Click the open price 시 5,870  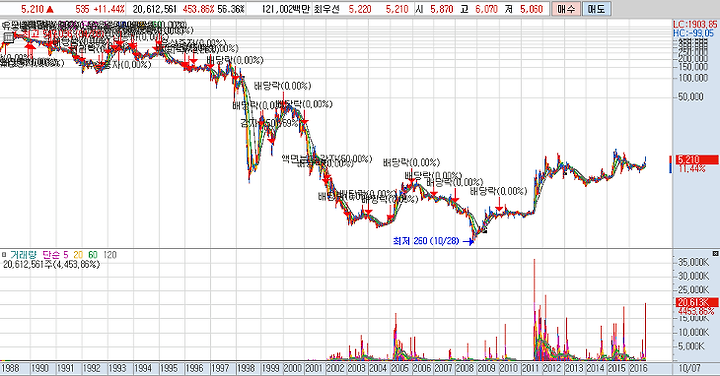click(434, 9)
